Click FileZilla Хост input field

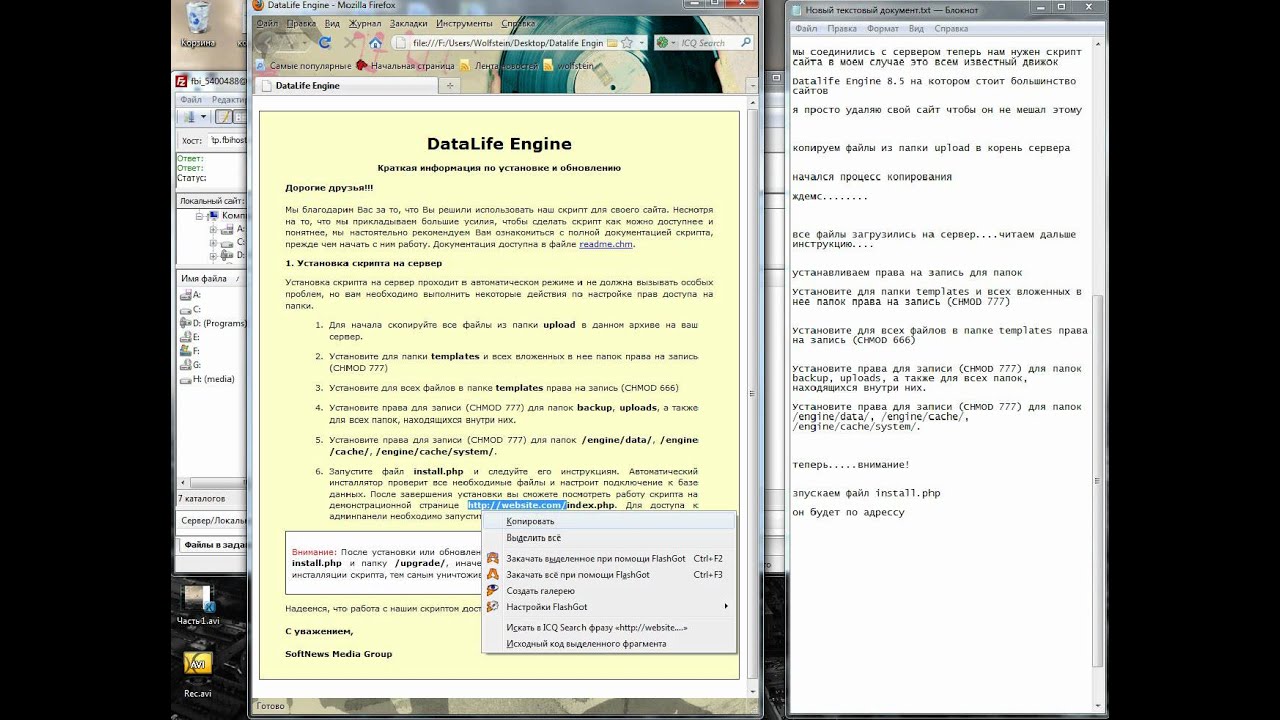coord(226,141)
